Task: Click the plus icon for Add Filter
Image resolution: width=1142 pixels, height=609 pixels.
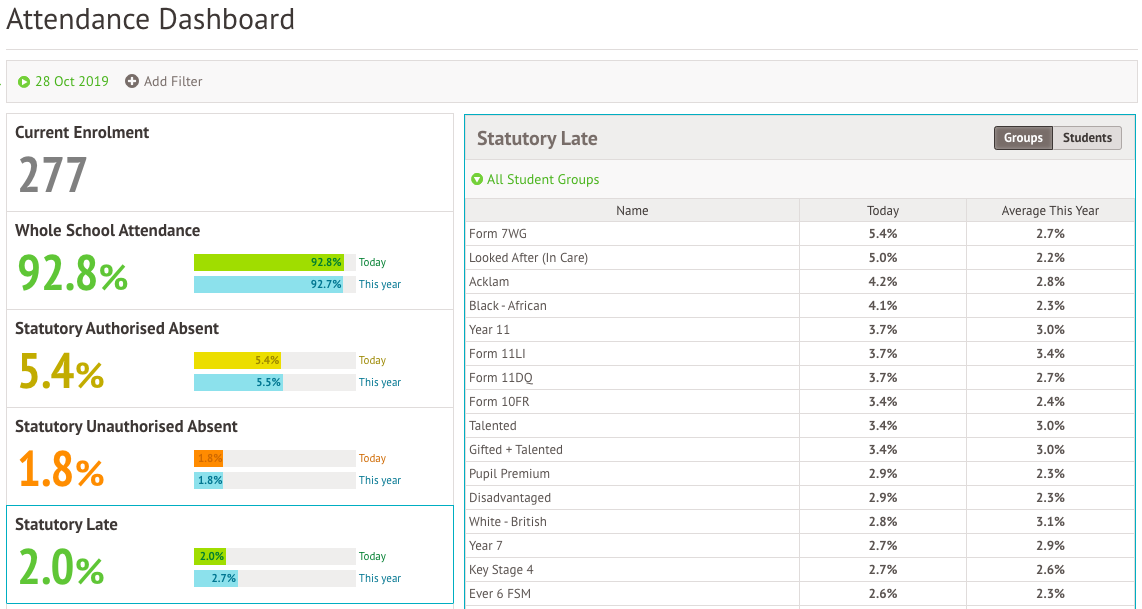Action: tap(132, 82)
